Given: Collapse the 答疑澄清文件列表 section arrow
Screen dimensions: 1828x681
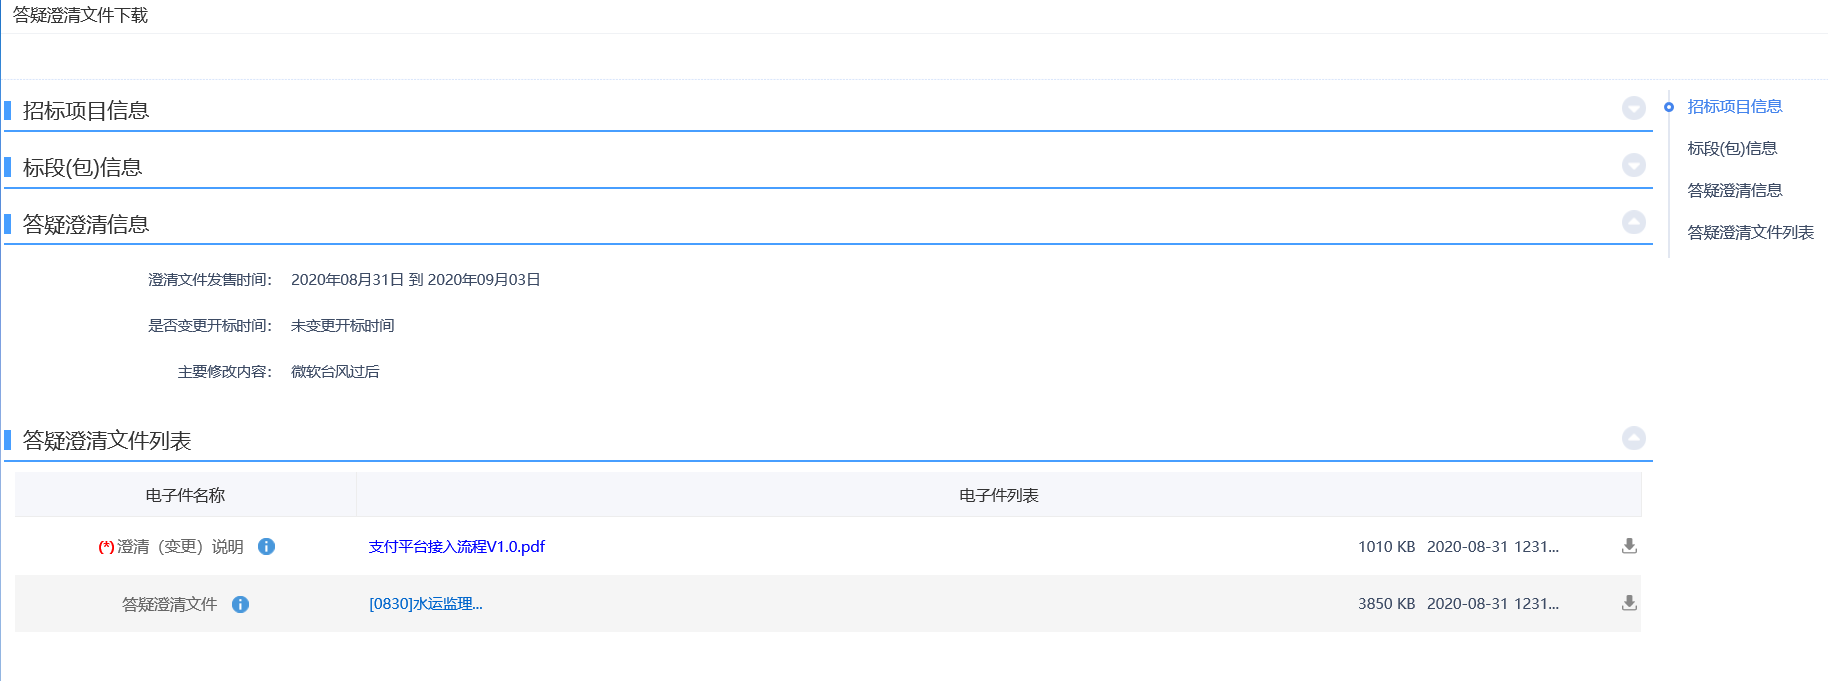Looking at the screenshot, I should click(1633, 438).
